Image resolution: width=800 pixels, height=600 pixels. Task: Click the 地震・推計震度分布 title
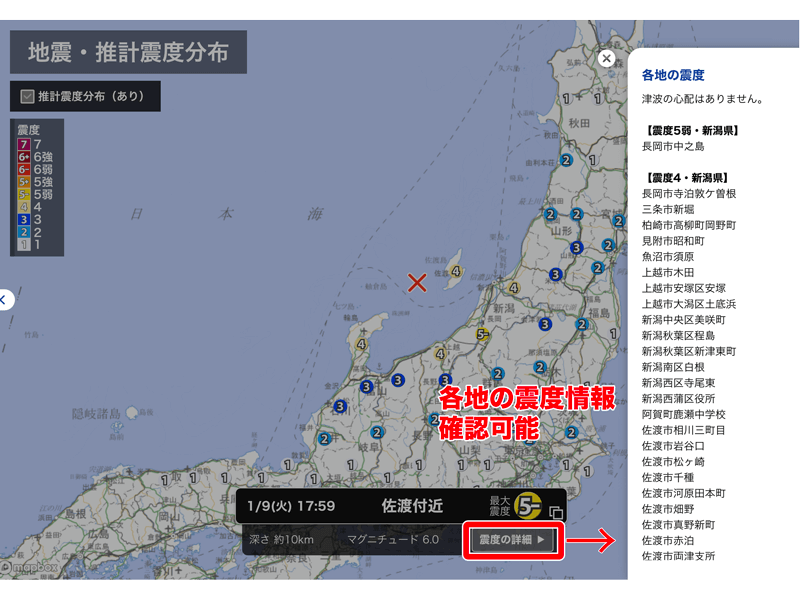[128, 52]
